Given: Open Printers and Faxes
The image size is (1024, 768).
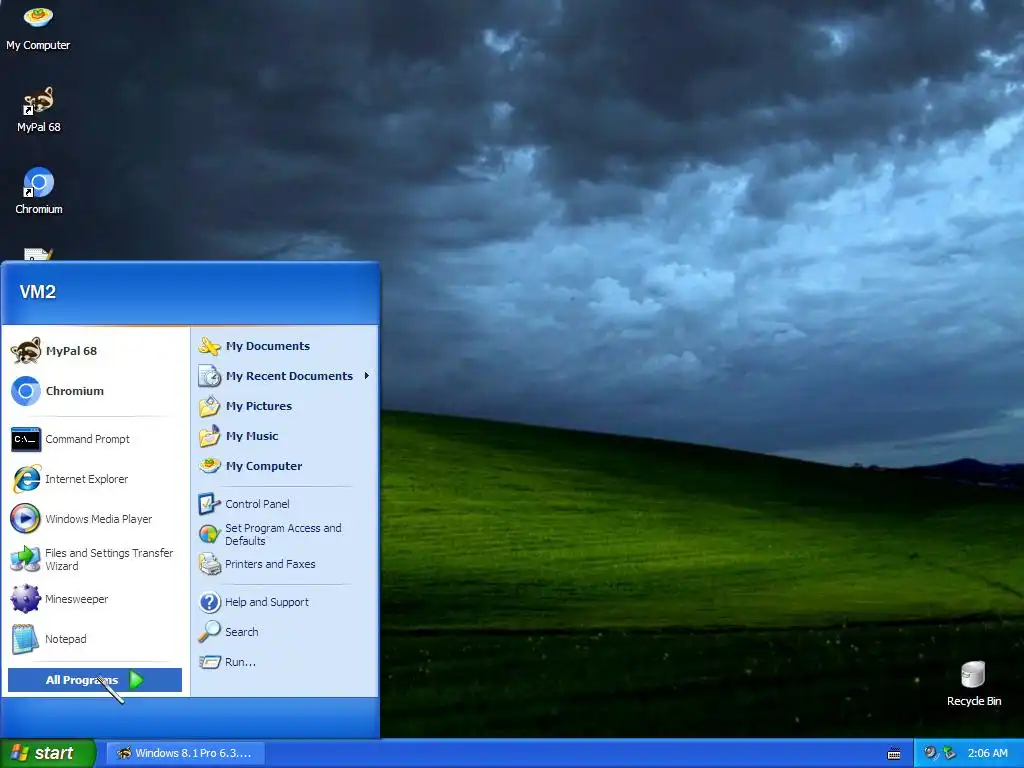Looking at the screenshot, I should [x=285, y=564].
